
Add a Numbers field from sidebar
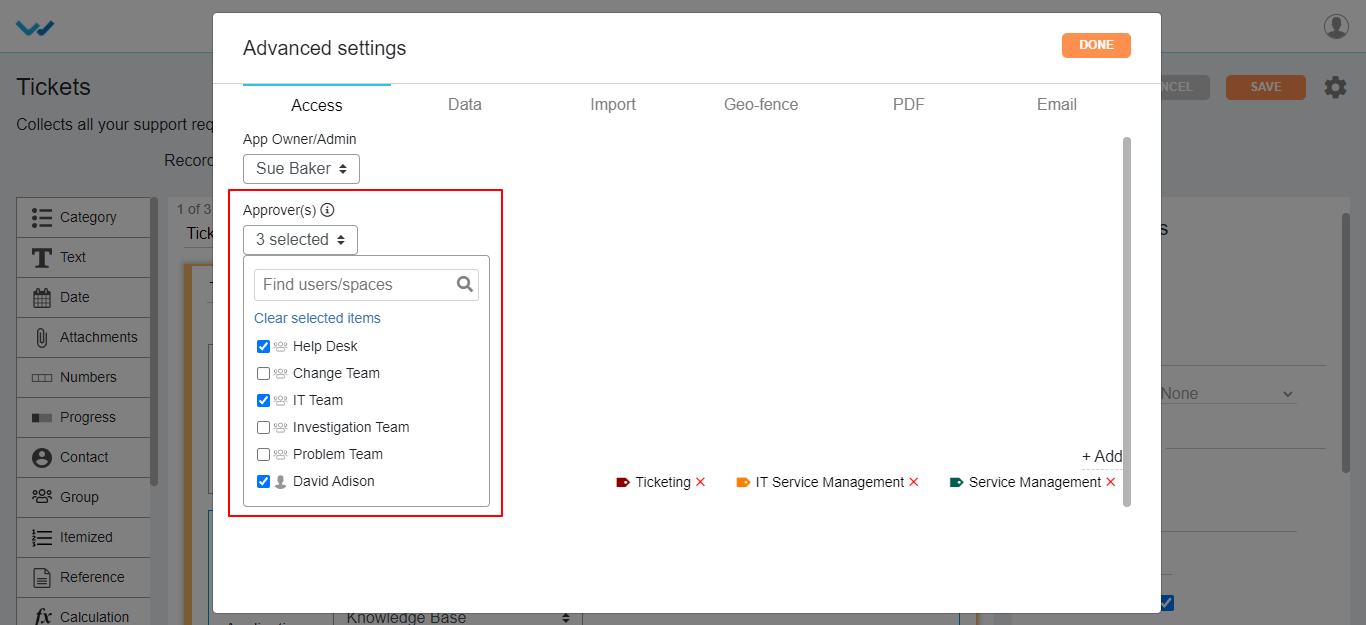coord(83,377)
